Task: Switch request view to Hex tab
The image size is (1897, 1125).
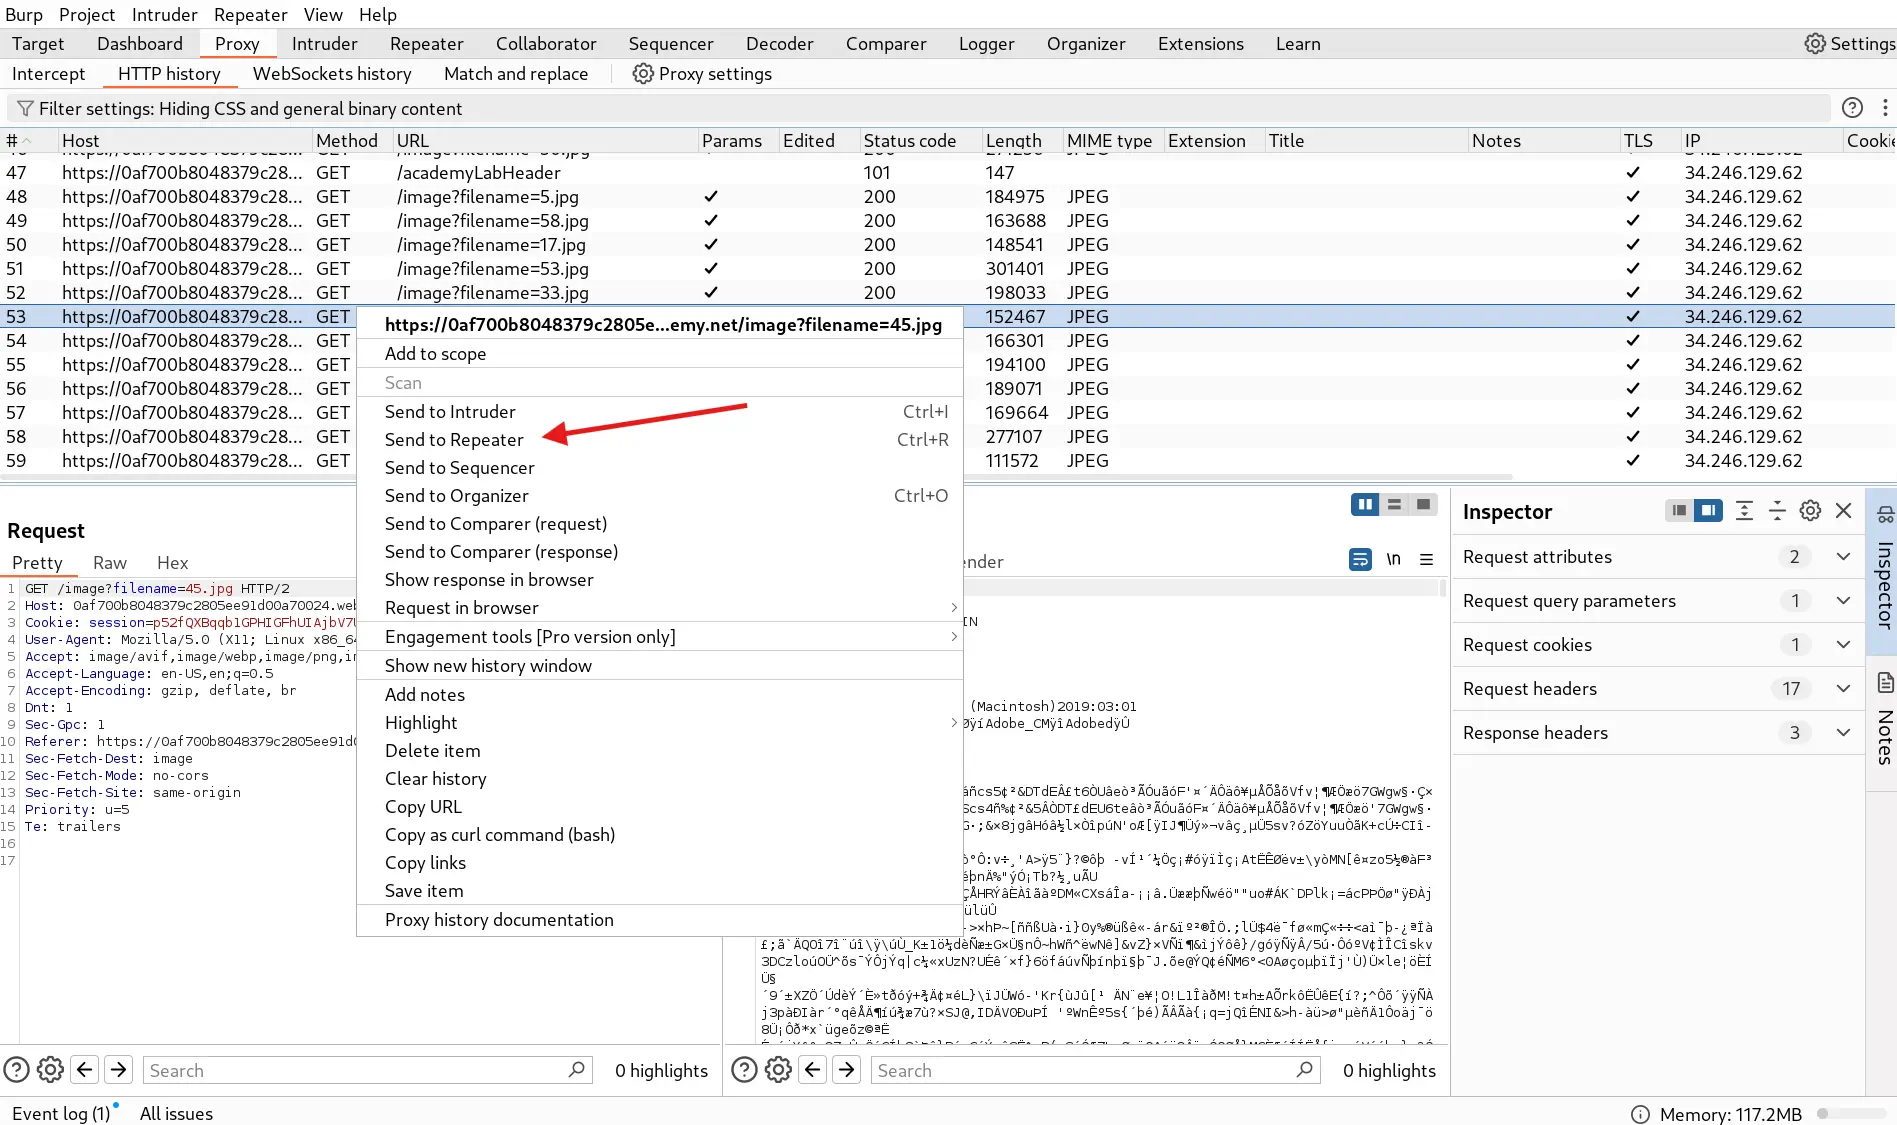Action: [x=172, y=562]
